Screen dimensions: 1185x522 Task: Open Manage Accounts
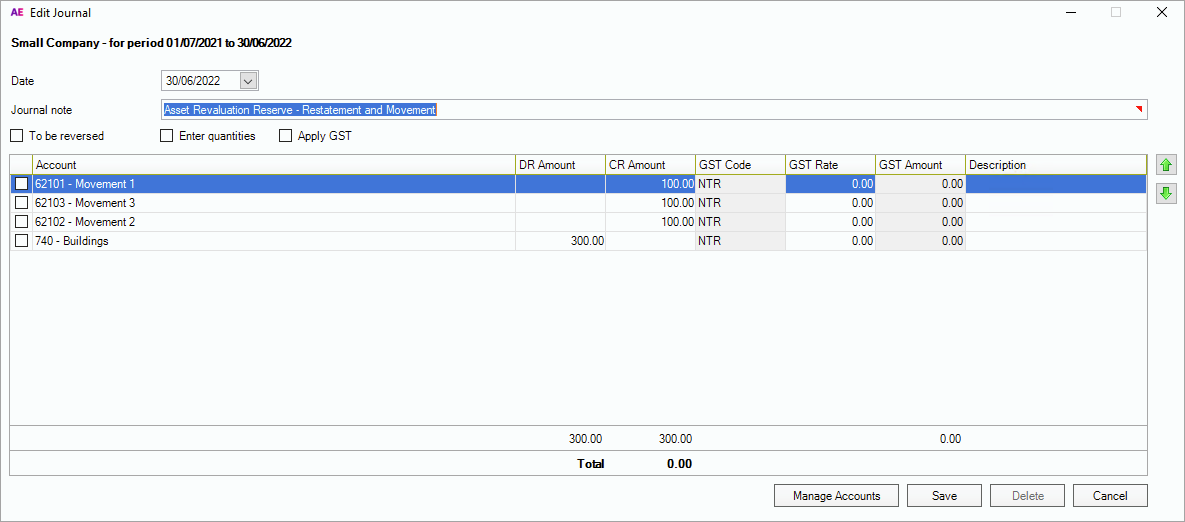coord(836,496)
